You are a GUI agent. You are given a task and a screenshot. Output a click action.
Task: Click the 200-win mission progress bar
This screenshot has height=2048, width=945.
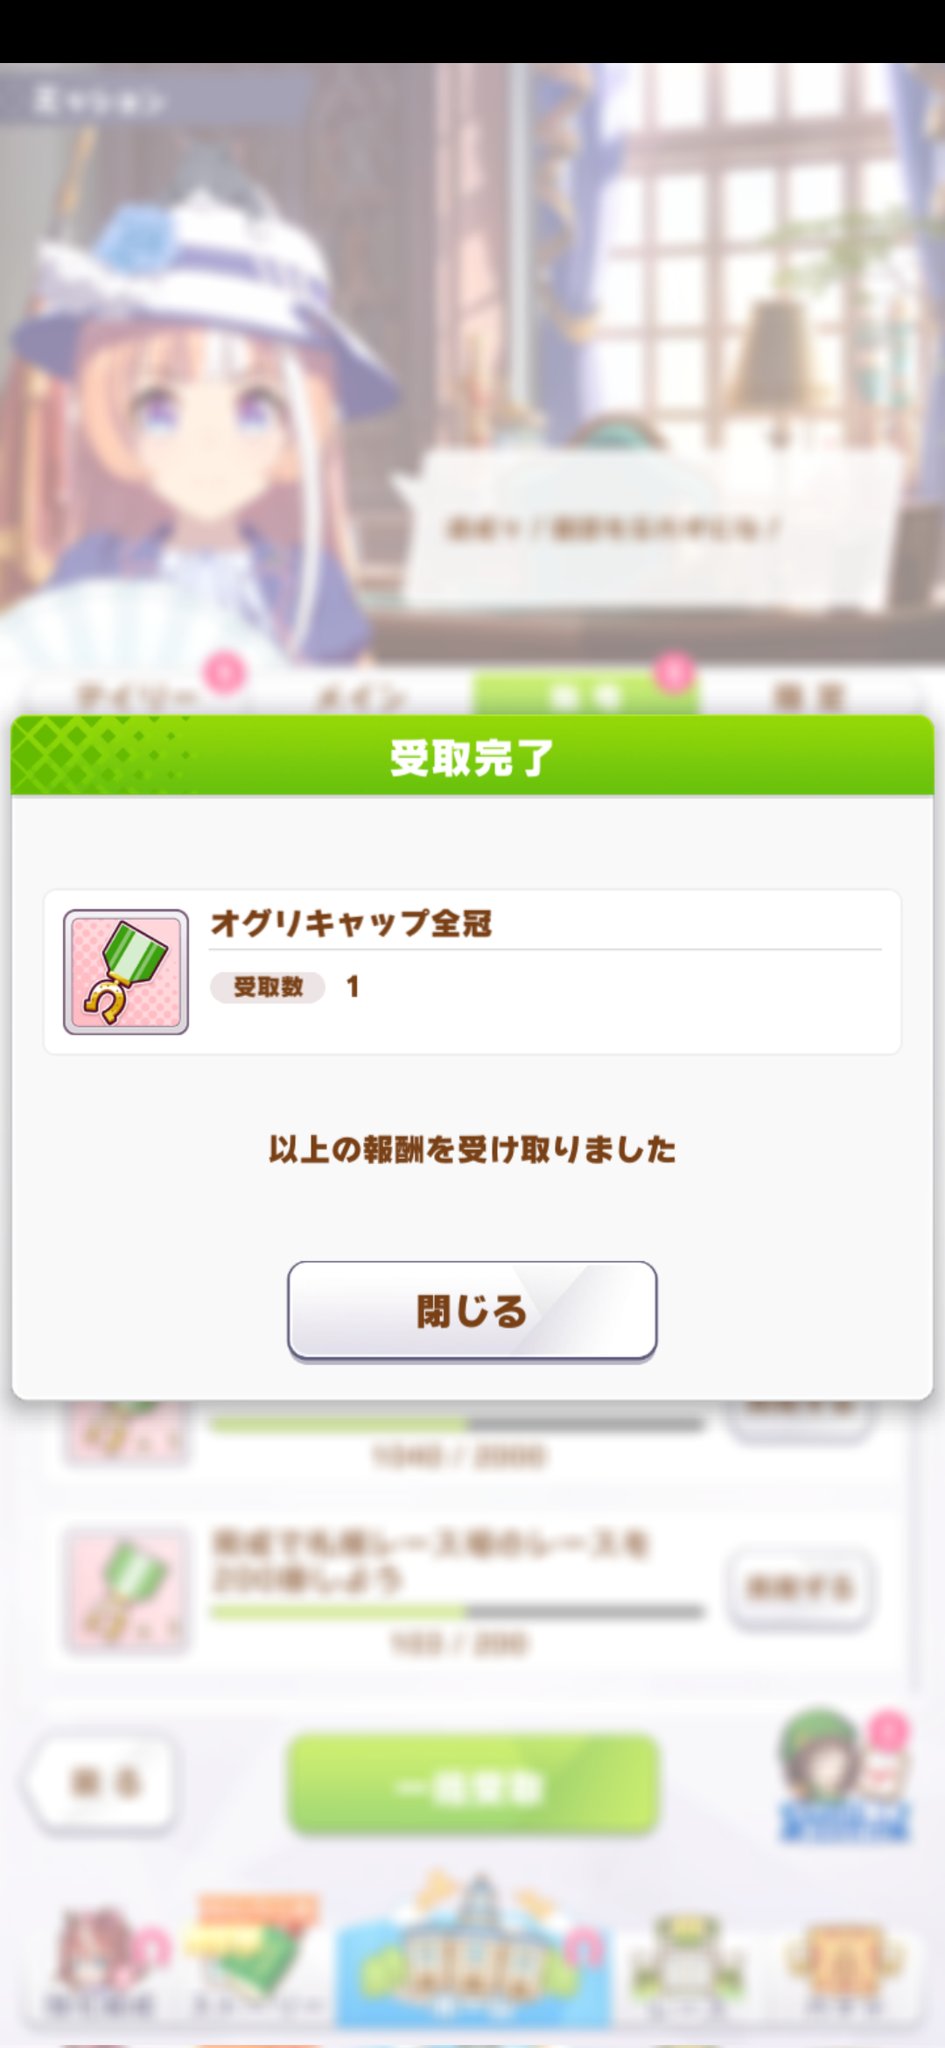tap(458, 1611)
